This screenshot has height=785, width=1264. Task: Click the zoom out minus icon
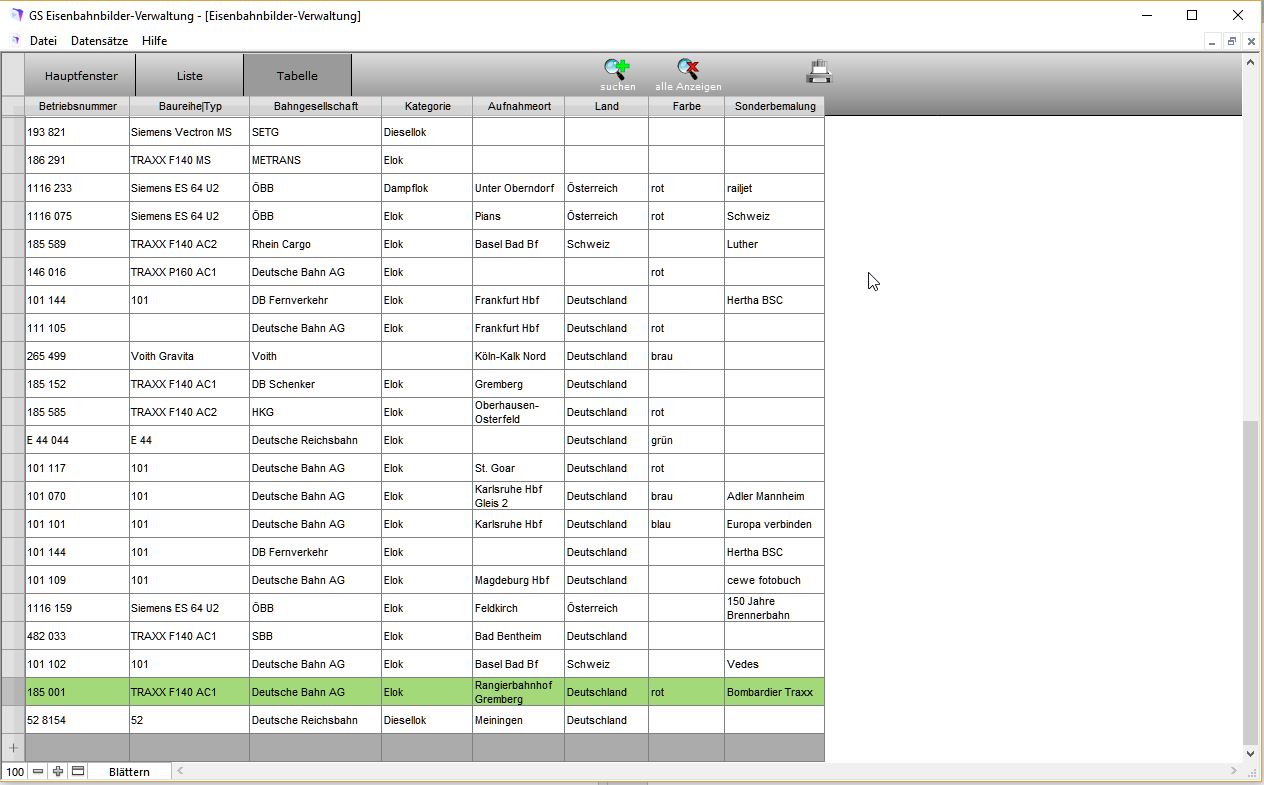click(x=38, y=772)
